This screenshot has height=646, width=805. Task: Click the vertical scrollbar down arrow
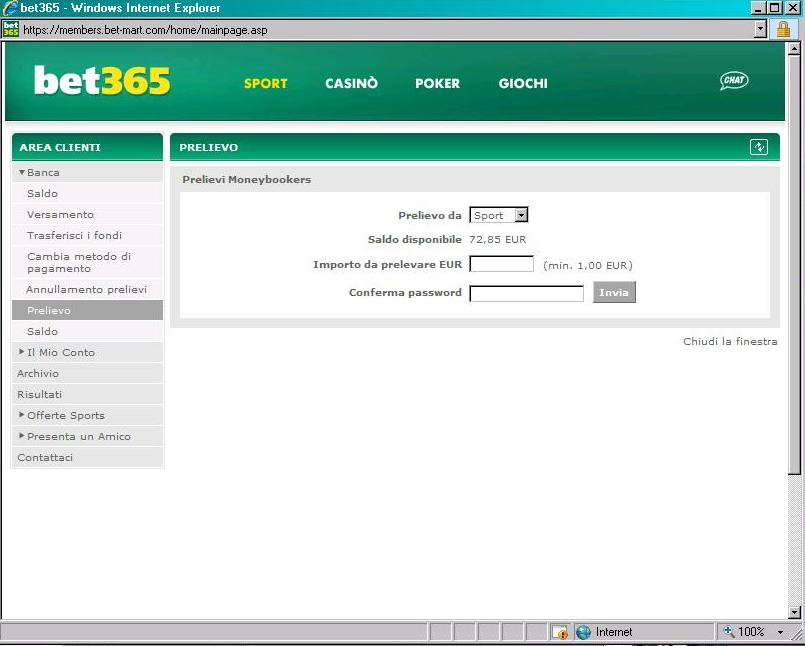[x=794, y=612]
